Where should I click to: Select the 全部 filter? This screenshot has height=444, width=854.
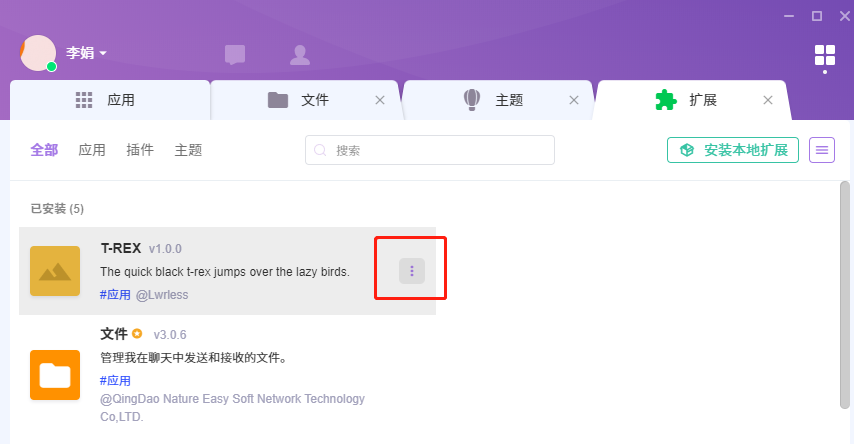pos(44,150)
